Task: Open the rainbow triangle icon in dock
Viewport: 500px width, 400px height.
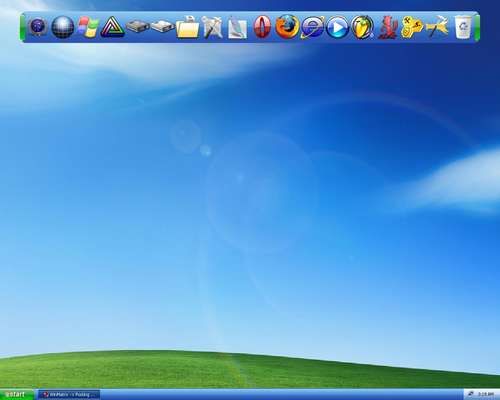Action: coord(113,27)
